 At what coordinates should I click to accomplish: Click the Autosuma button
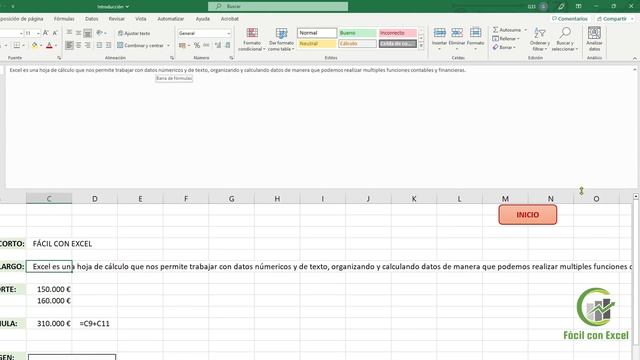coord(507,30)
